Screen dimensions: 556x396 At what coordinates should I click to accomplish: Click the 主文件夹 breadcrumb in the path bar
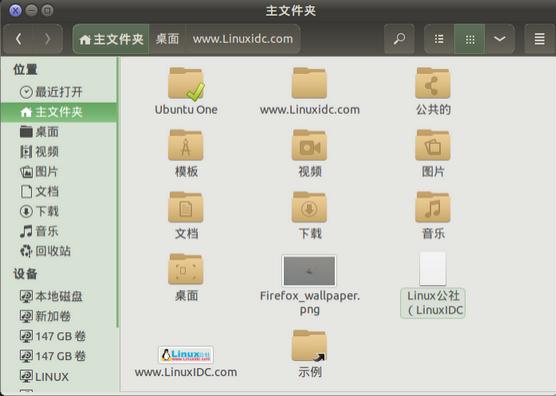click(x=111, y=39)
